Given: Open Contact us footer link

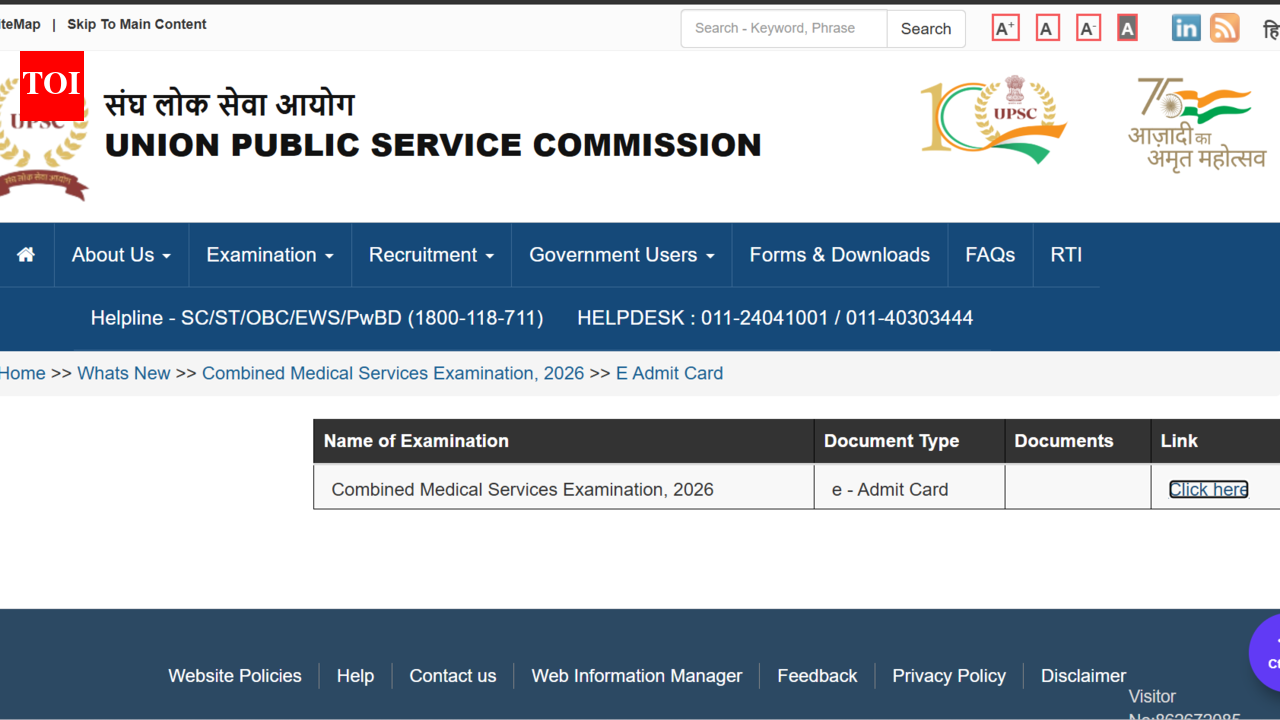Looking at the screenshot, I should click(x=453, y=676).
